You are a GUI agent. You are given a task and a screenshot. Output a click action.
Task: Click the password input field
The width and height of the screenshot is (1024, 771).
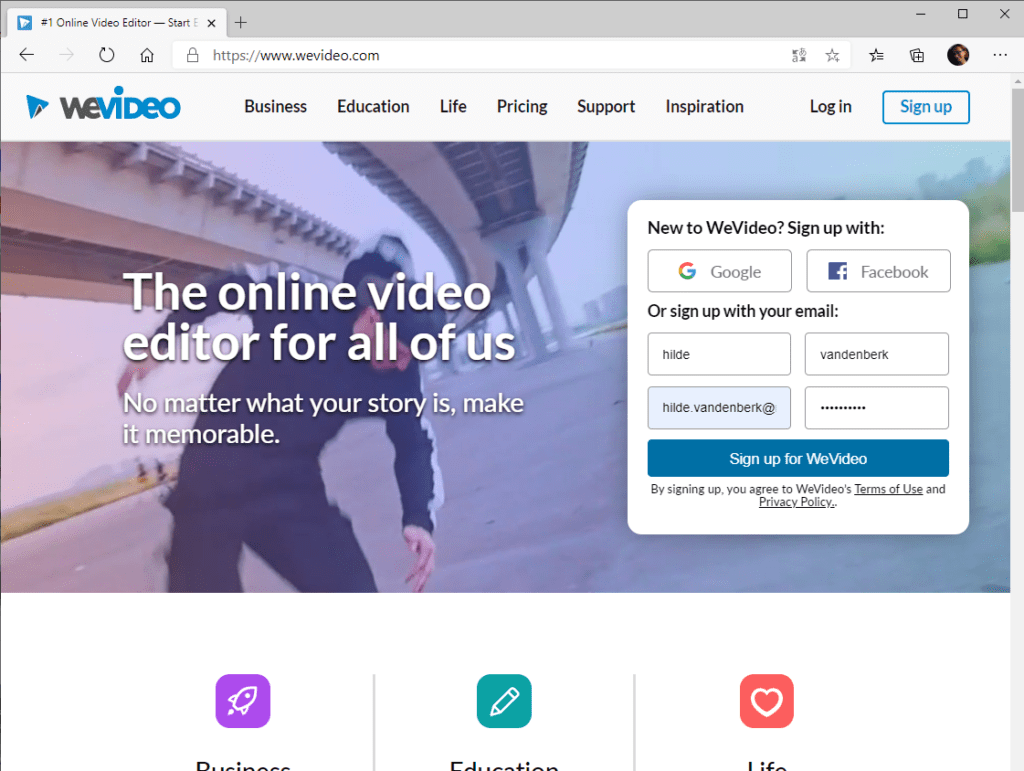(876, 407)
